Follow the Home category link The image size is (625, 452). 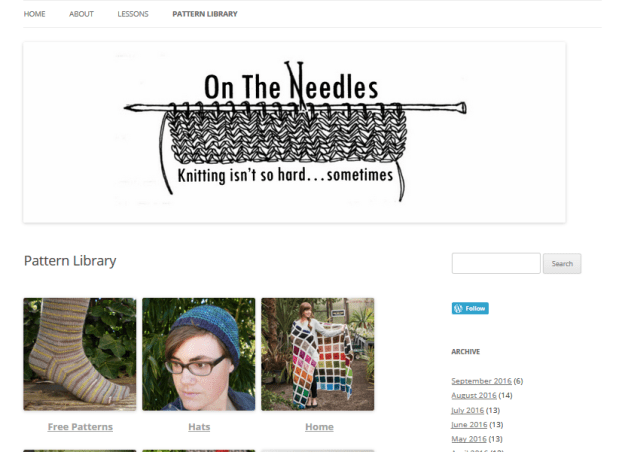tap(319, 427)
